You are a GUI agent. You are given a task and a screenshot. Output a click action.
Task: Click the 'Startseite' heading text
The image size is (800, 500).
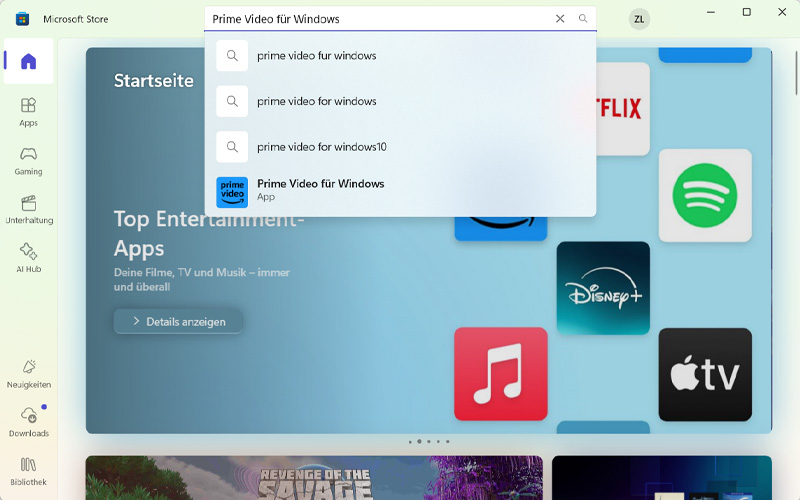pyautogui.click(x=154, y=81)
